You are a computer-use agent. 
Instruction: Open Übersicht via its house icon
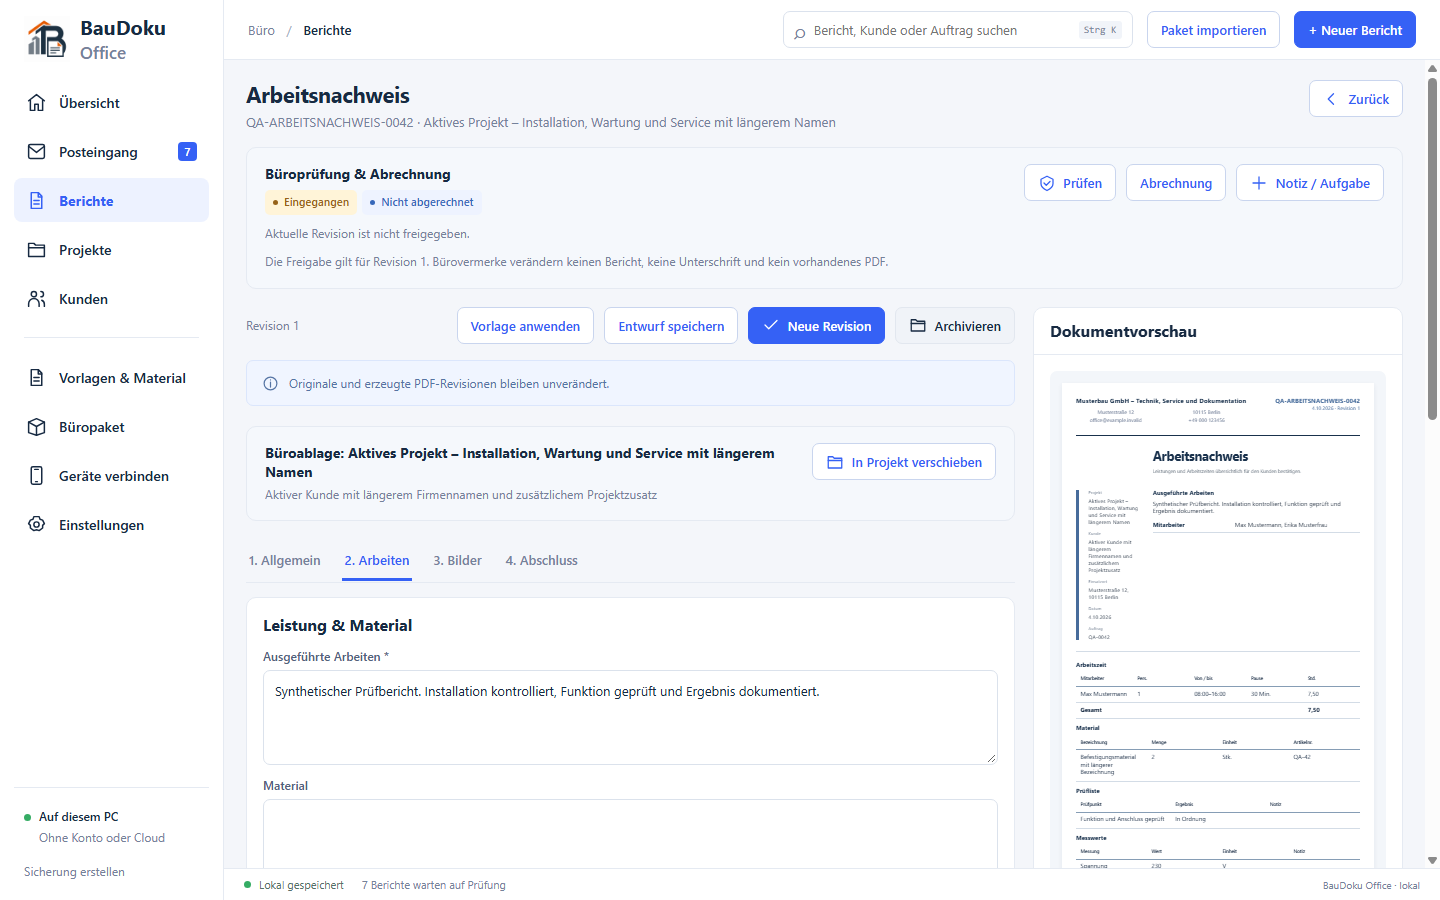point(37,103)
